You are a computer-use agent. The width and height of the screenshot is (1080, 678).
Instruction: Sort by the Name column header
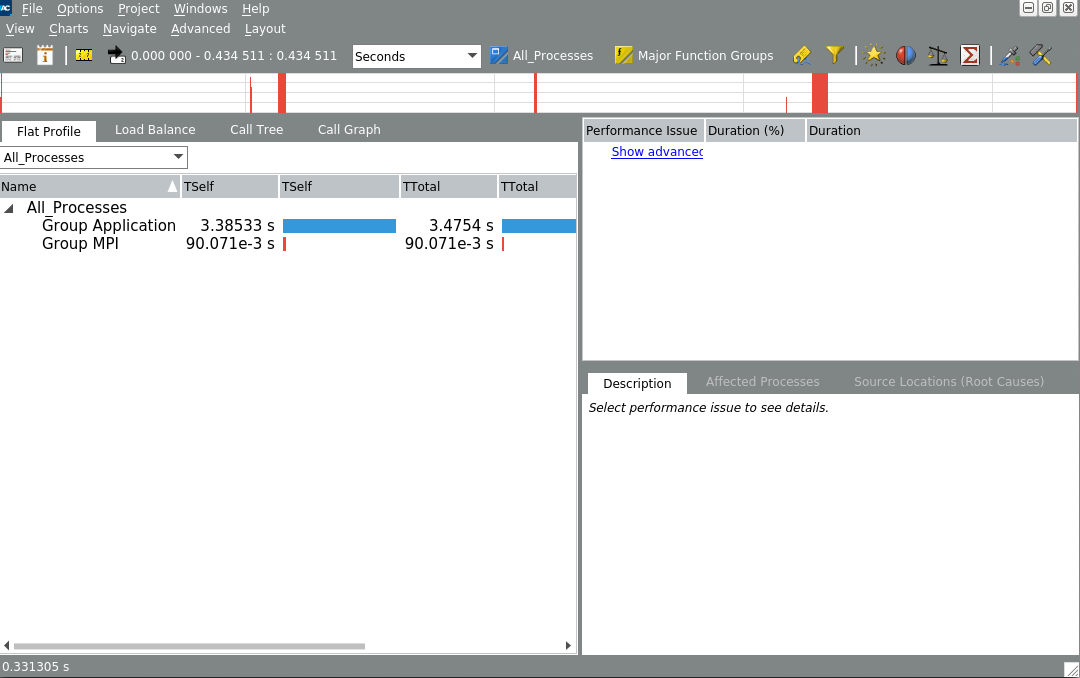pos(90,187)
